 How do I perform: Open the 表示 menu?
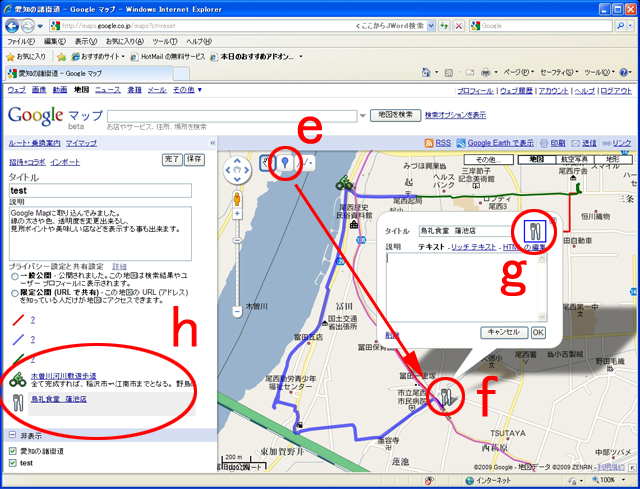pyautogui.click(x=86, y=42)
